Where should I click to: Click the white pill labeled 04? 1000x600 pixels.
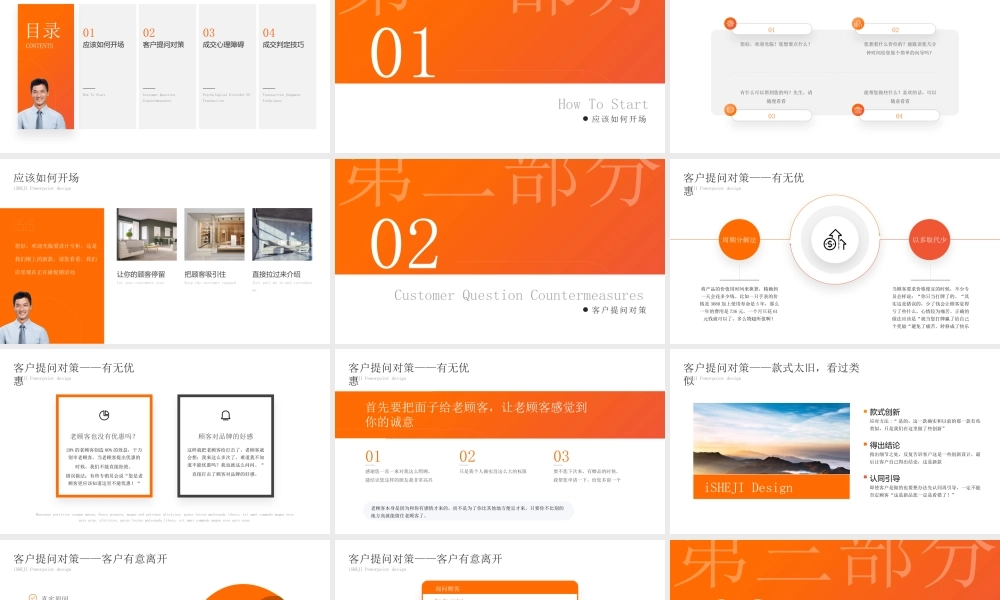(x=899, y=115)
